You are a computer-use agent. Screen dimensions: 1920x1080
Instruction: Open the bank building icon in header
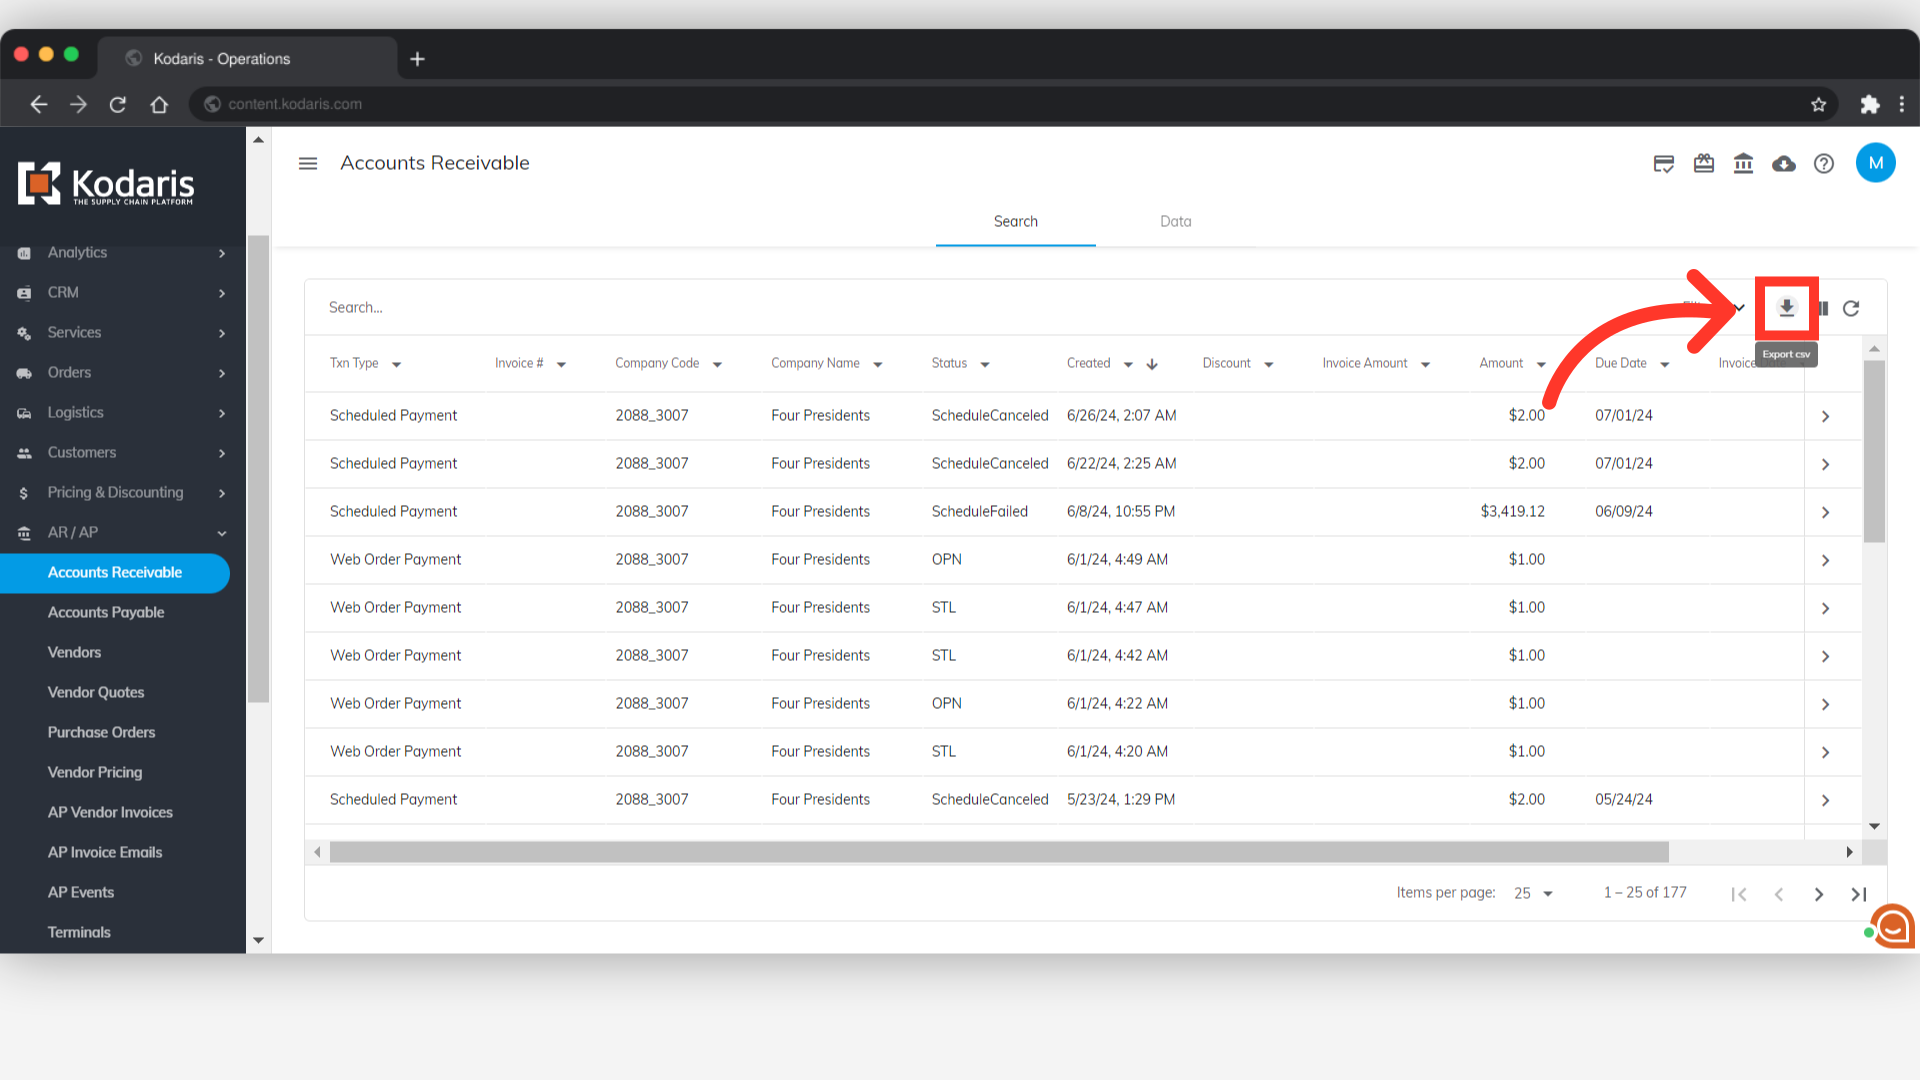1743,164
